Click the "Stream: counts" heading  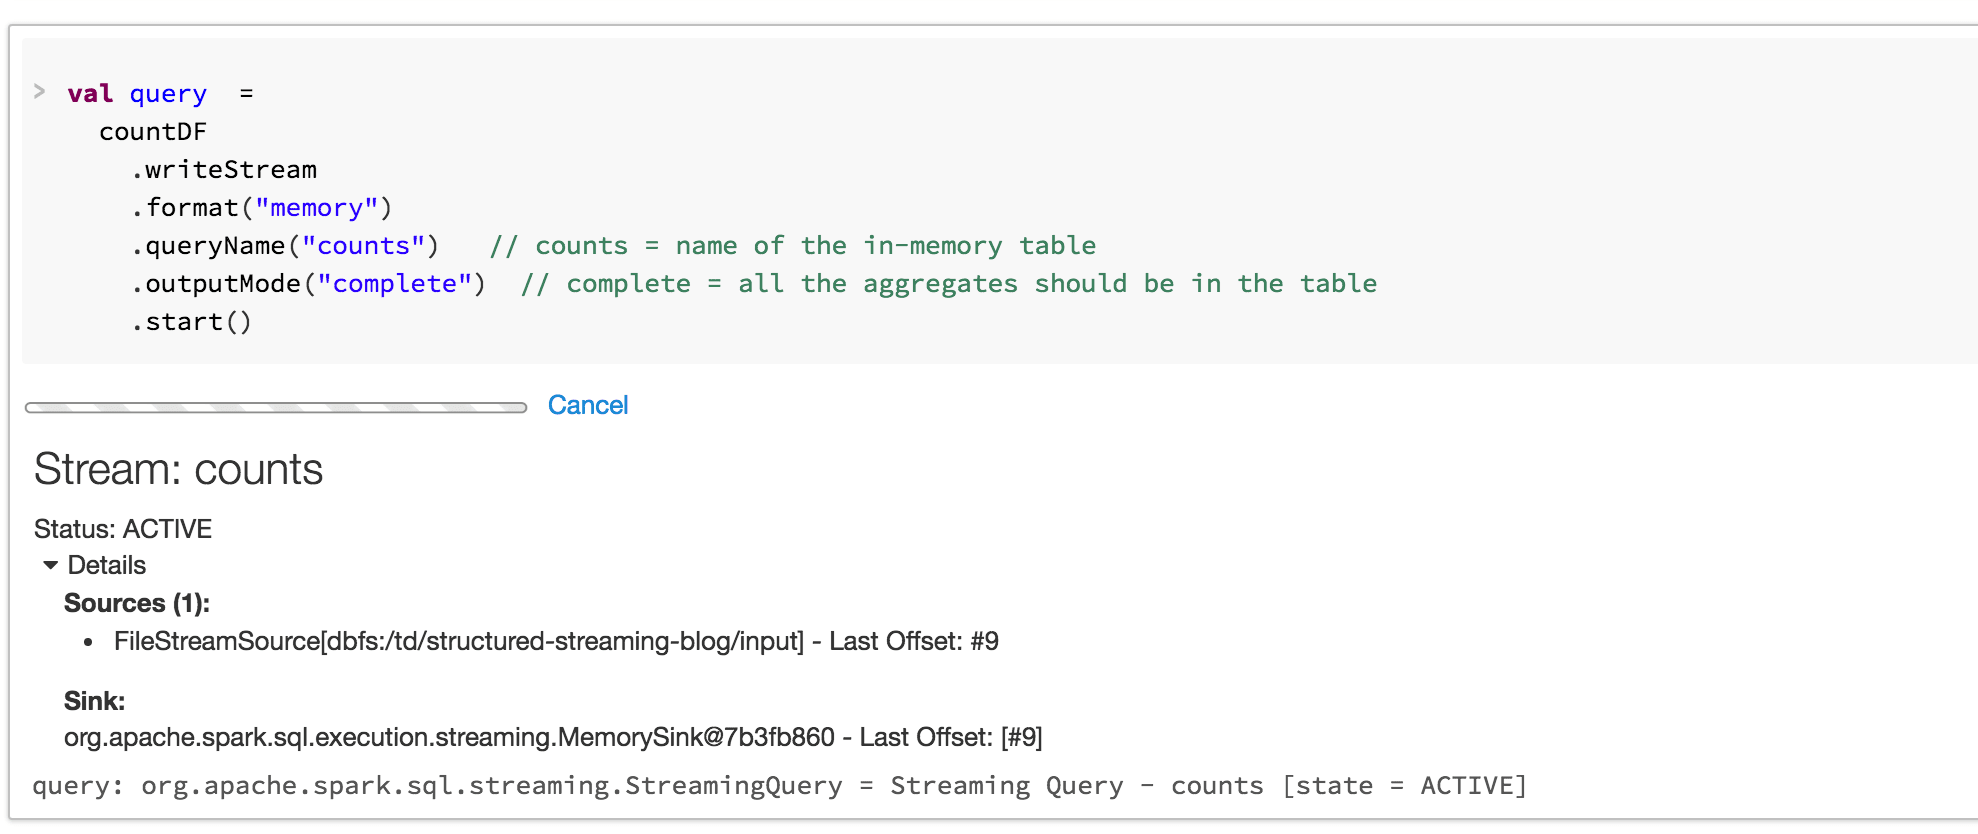(178, 469)
